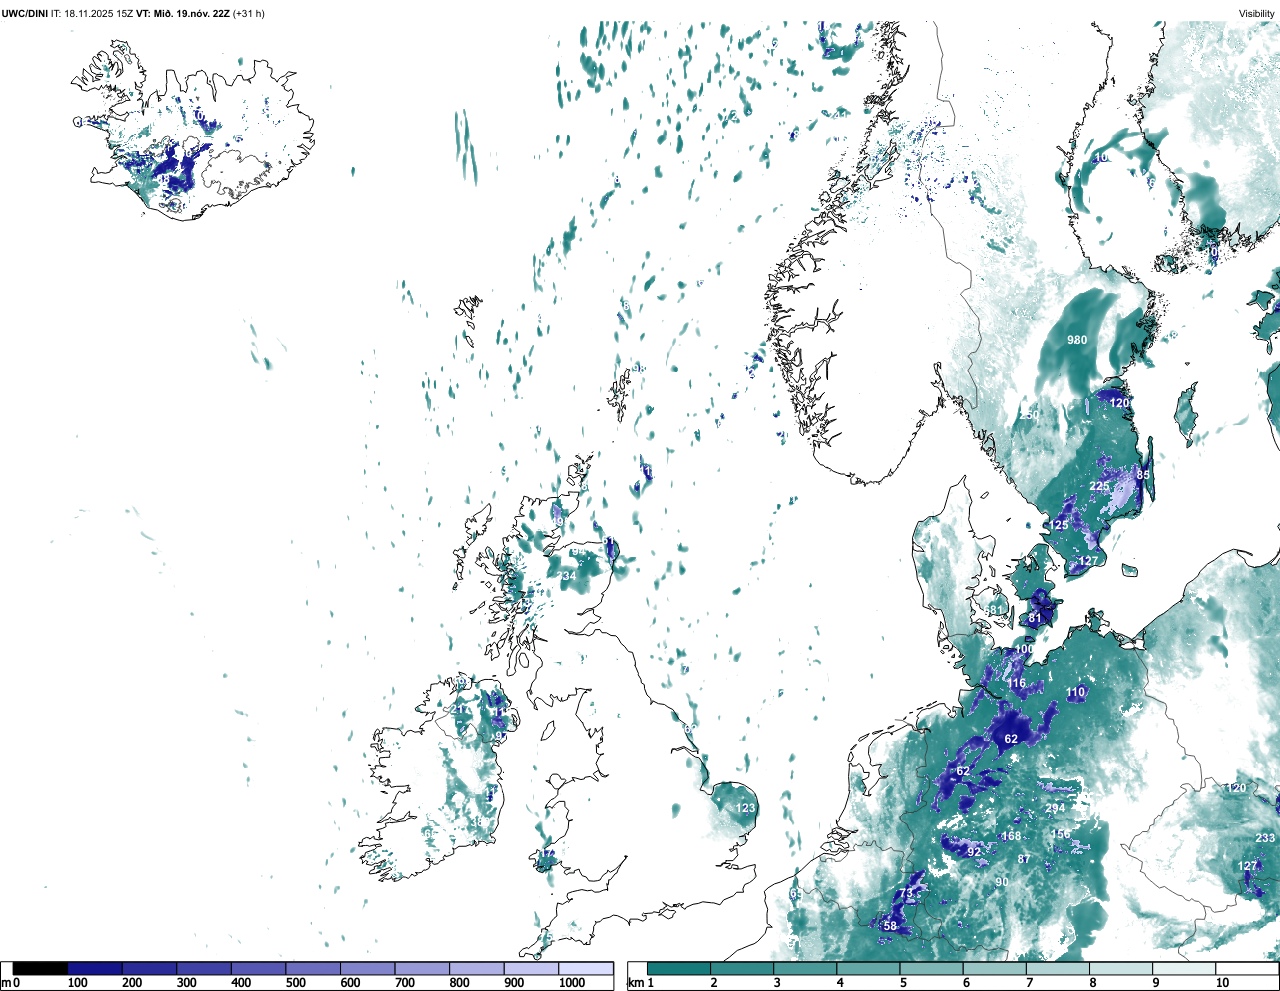The width and height of the screenshot is (1280, 991).
Task: Click the '1000' tick label on meter legend
Action: tap(572, 983)
